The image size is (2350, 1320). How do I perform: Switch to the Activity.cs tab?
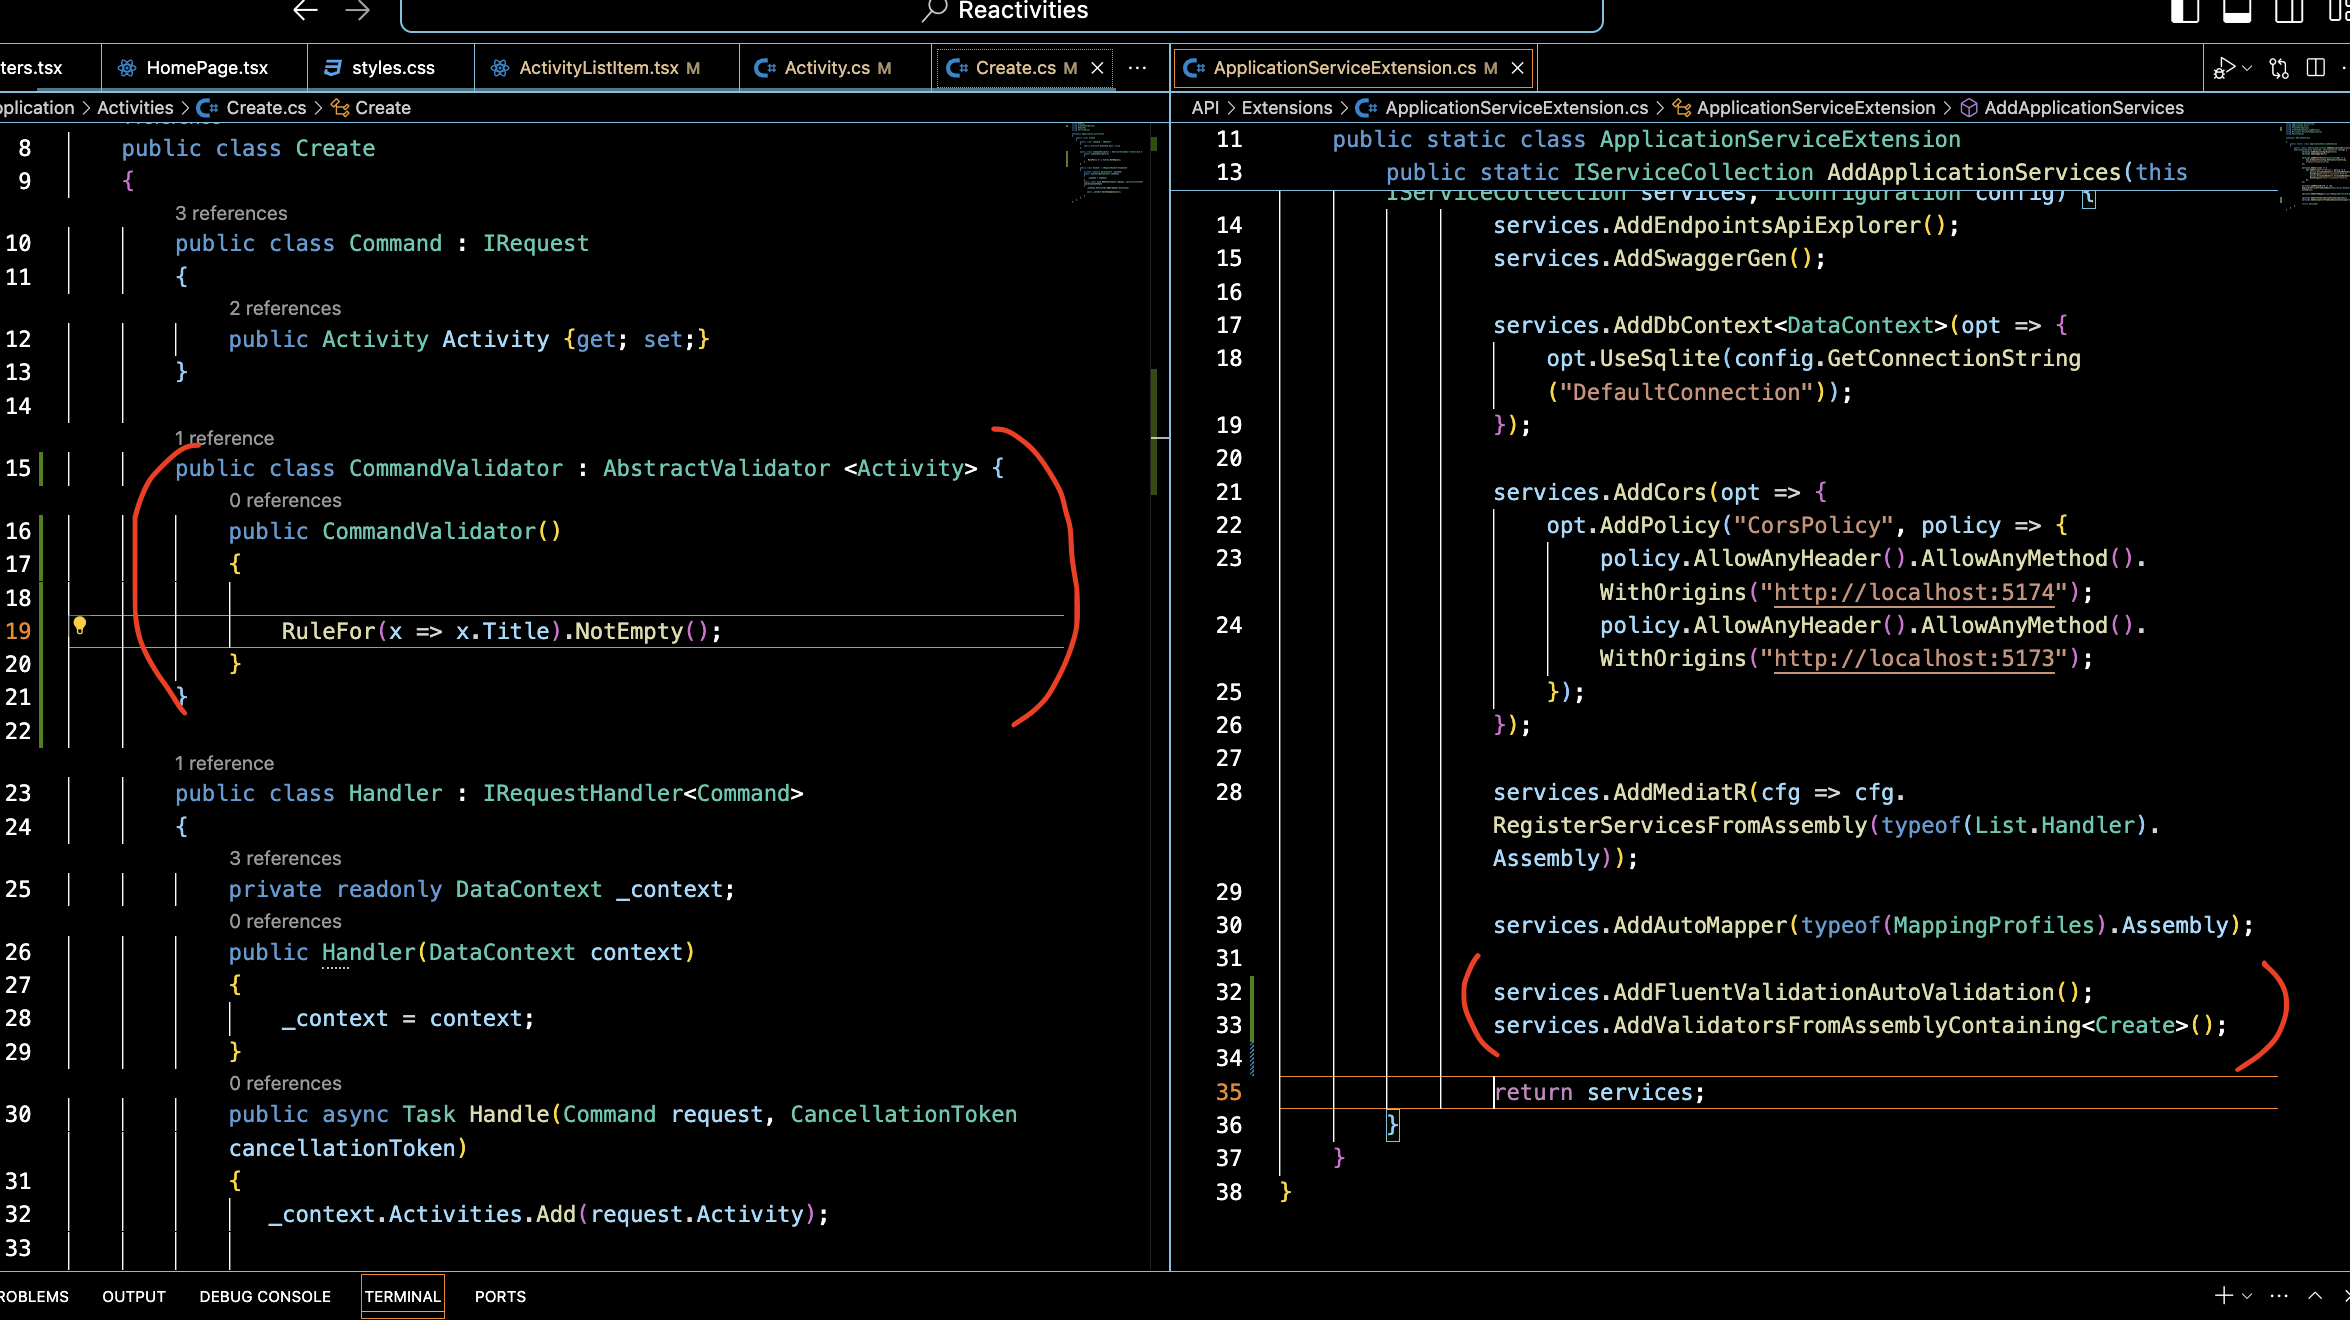(x=826, y=68)
